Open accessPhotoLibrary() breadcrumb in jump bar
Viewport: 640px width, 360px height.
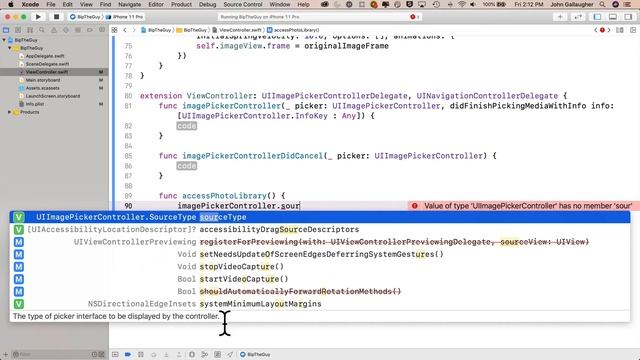(x=293, y=30)
